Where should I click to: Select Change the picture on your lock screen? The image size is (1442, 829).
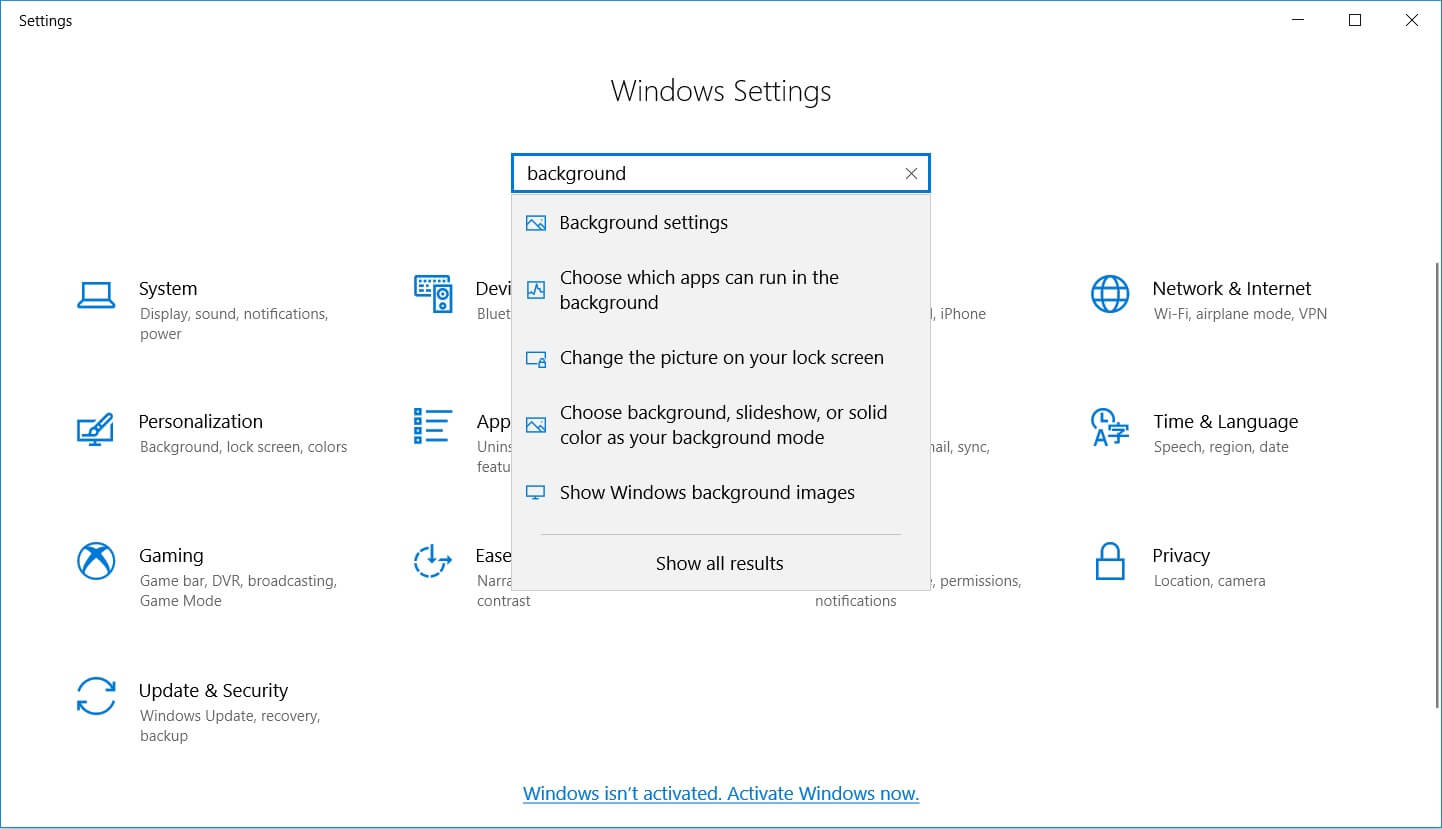(721, 358)
